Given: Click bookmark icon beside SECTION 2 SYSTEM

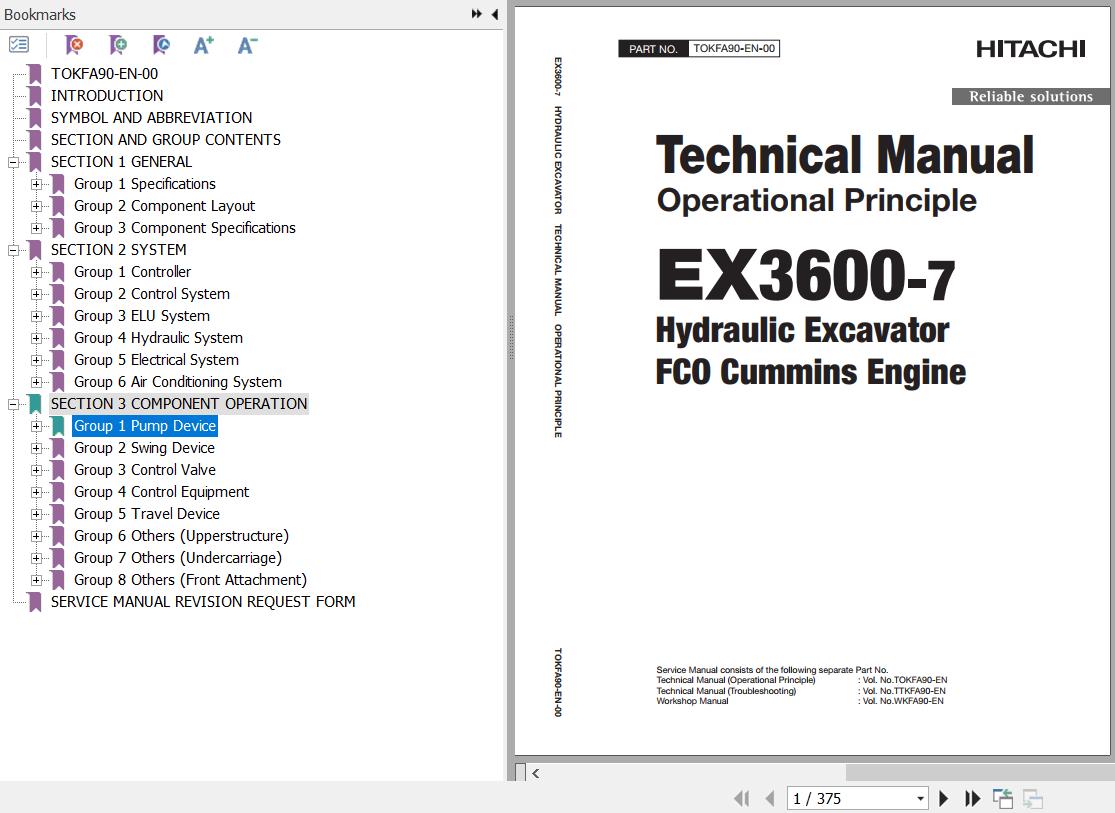Looking at the screenshot, I should click(34, 250).
